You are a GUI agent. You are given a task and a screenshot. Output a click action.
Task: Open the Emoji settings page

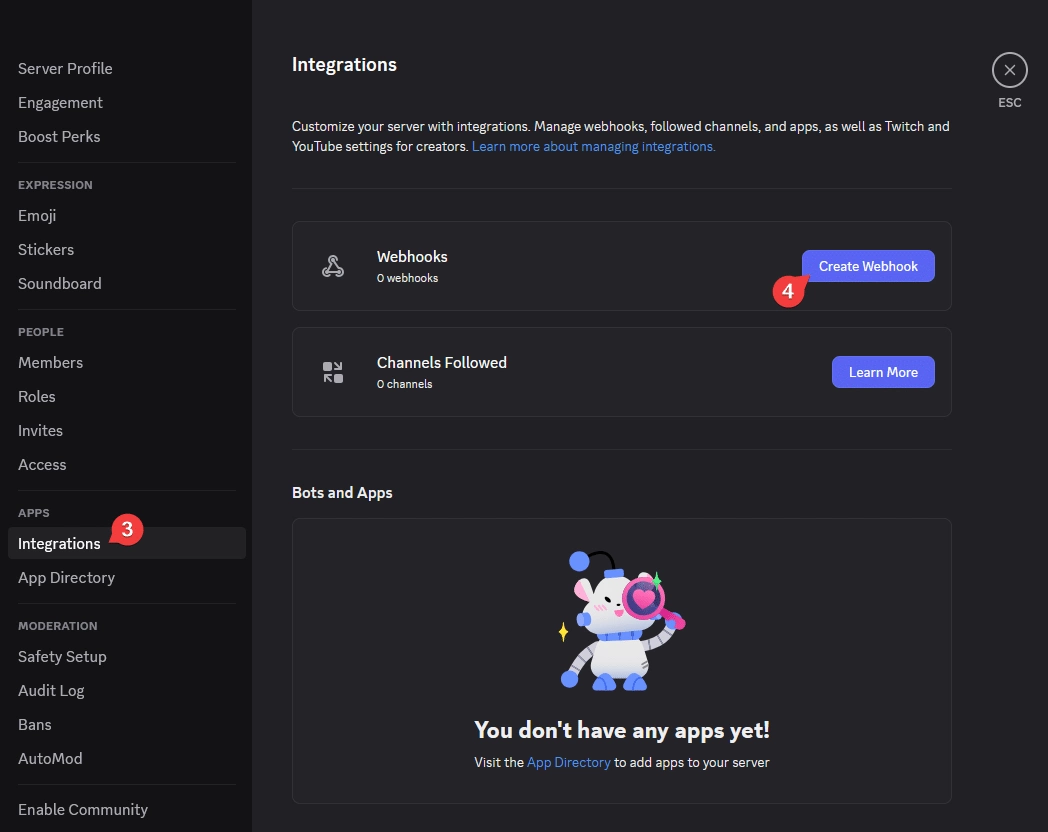[x=37, y=215]
